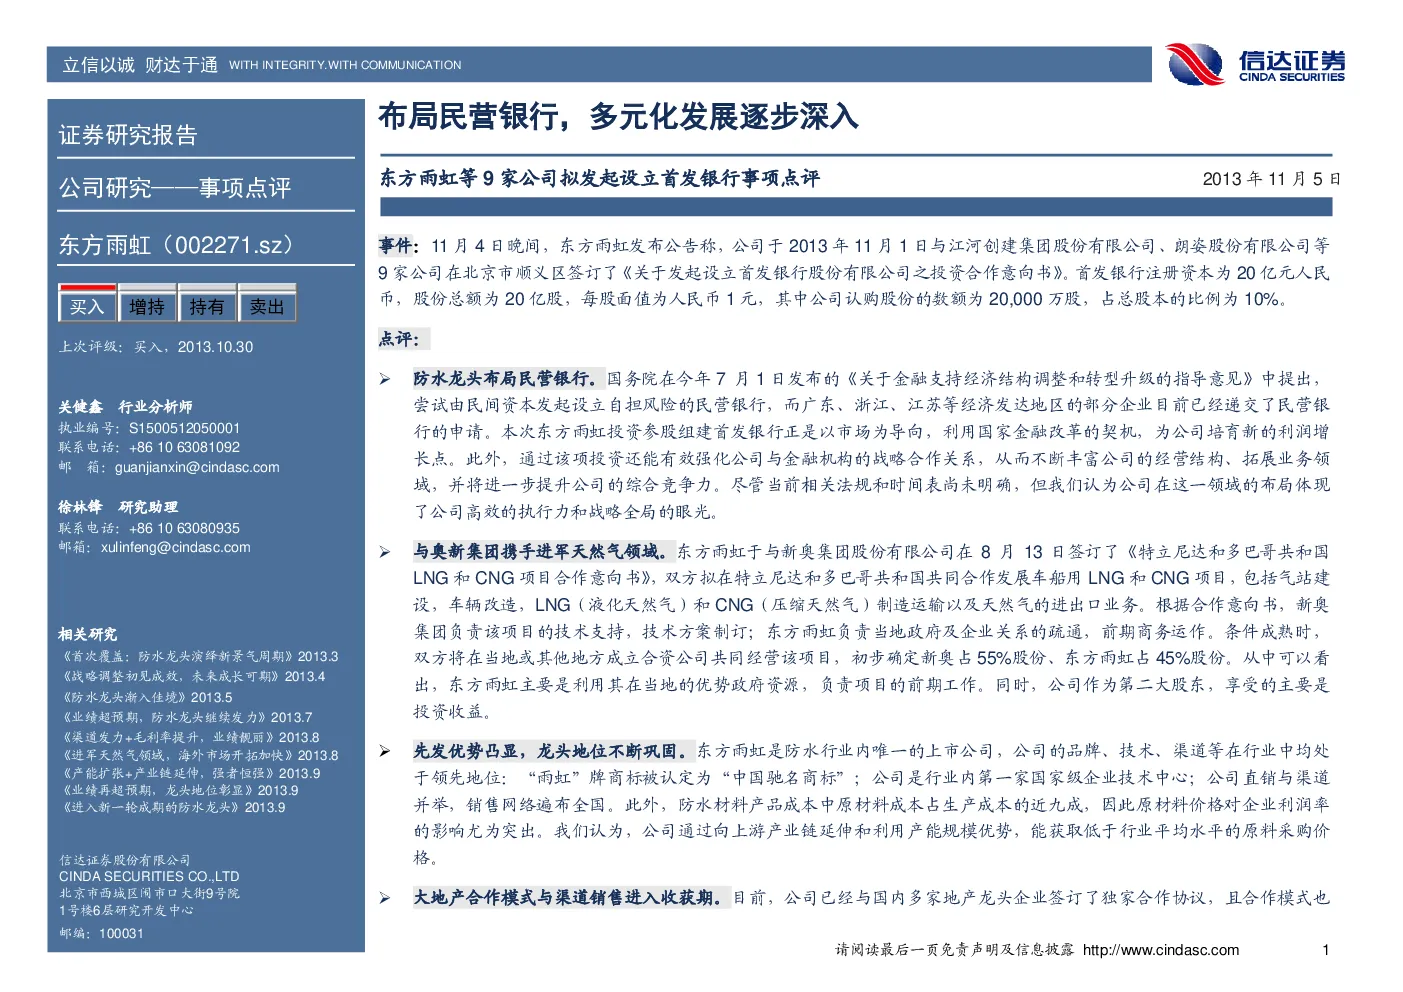Viewport: 1403px width, 992px height.
Task: Click related report 《进军天然气领域，海外市场开拓加快》2013.8
Action: 200,755
